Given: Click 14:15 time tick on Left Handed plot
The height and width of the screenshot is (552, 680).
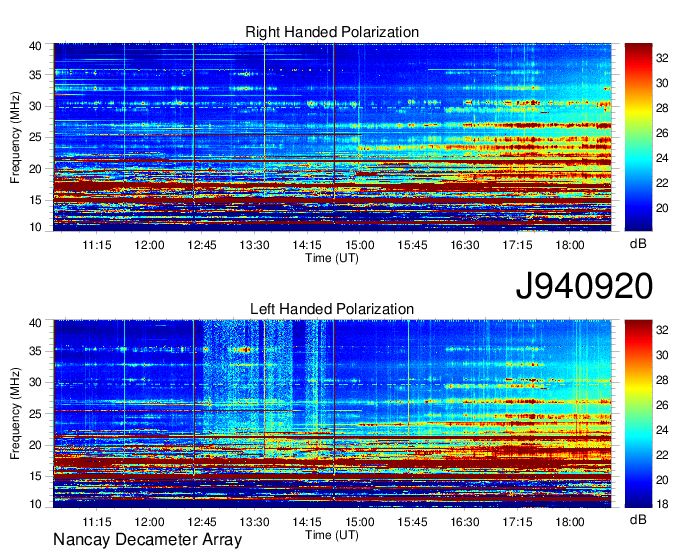Looking at the screenshot, I should point(307,522).
